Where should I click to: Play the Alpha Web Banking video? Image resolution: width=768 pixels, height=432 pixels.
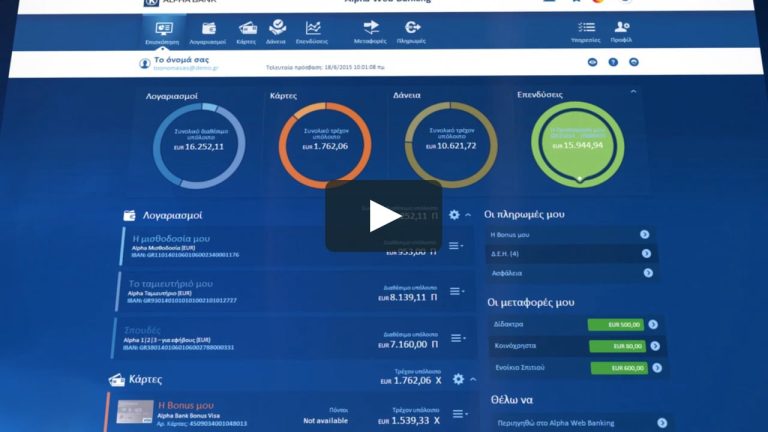click(x=384, y=216)
